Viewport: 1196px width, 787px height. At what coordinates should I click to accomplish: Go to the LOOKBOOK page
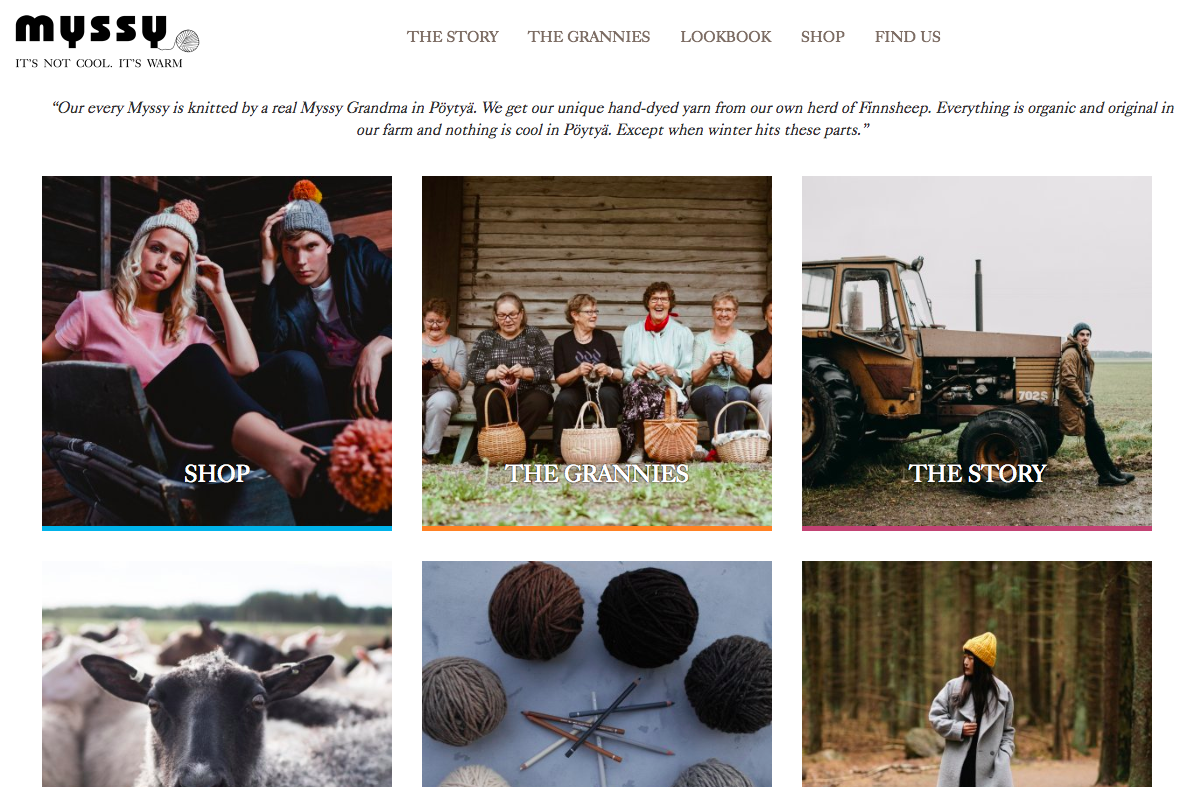(725, 37)
